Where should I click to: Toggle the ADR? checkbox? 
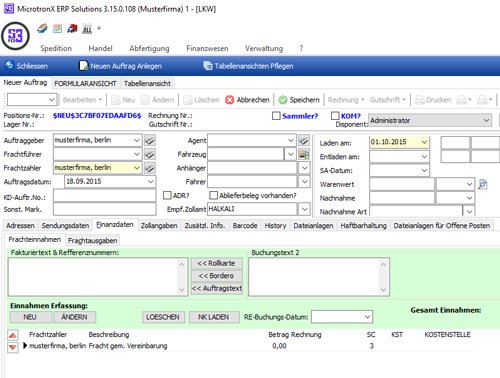point(167,195)
